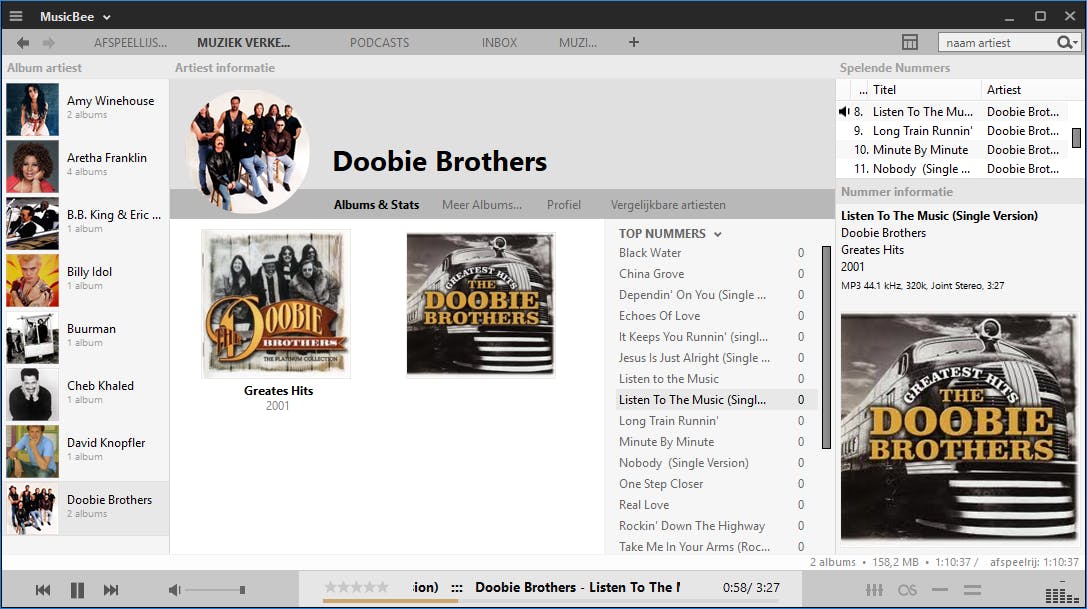The height and width of the screenshot is (609, 1087).
Task: Select Aretha Franklin artist entry
Action: 87,166
